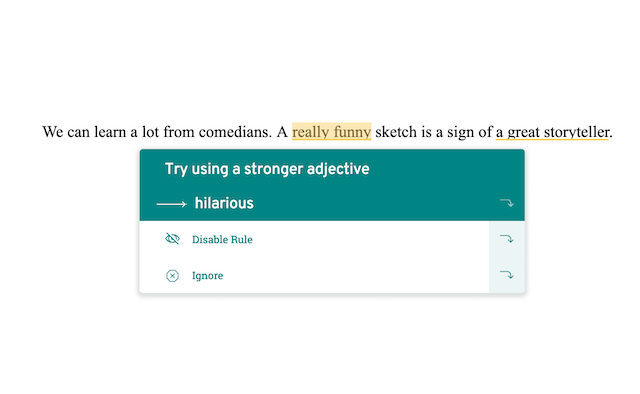Click the circled X Ignore icon

[x=172, y=276]
